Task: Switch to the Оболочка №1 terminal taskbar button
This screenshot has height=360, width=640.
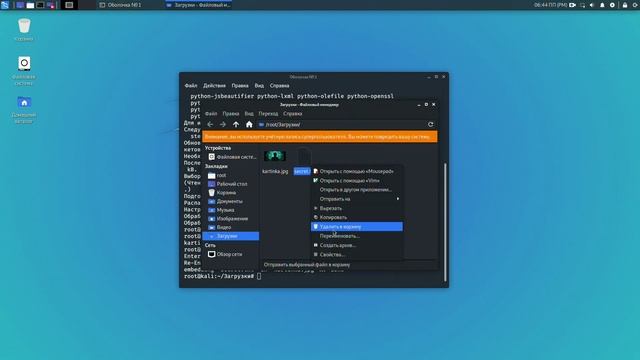Action: click(121, 5)
